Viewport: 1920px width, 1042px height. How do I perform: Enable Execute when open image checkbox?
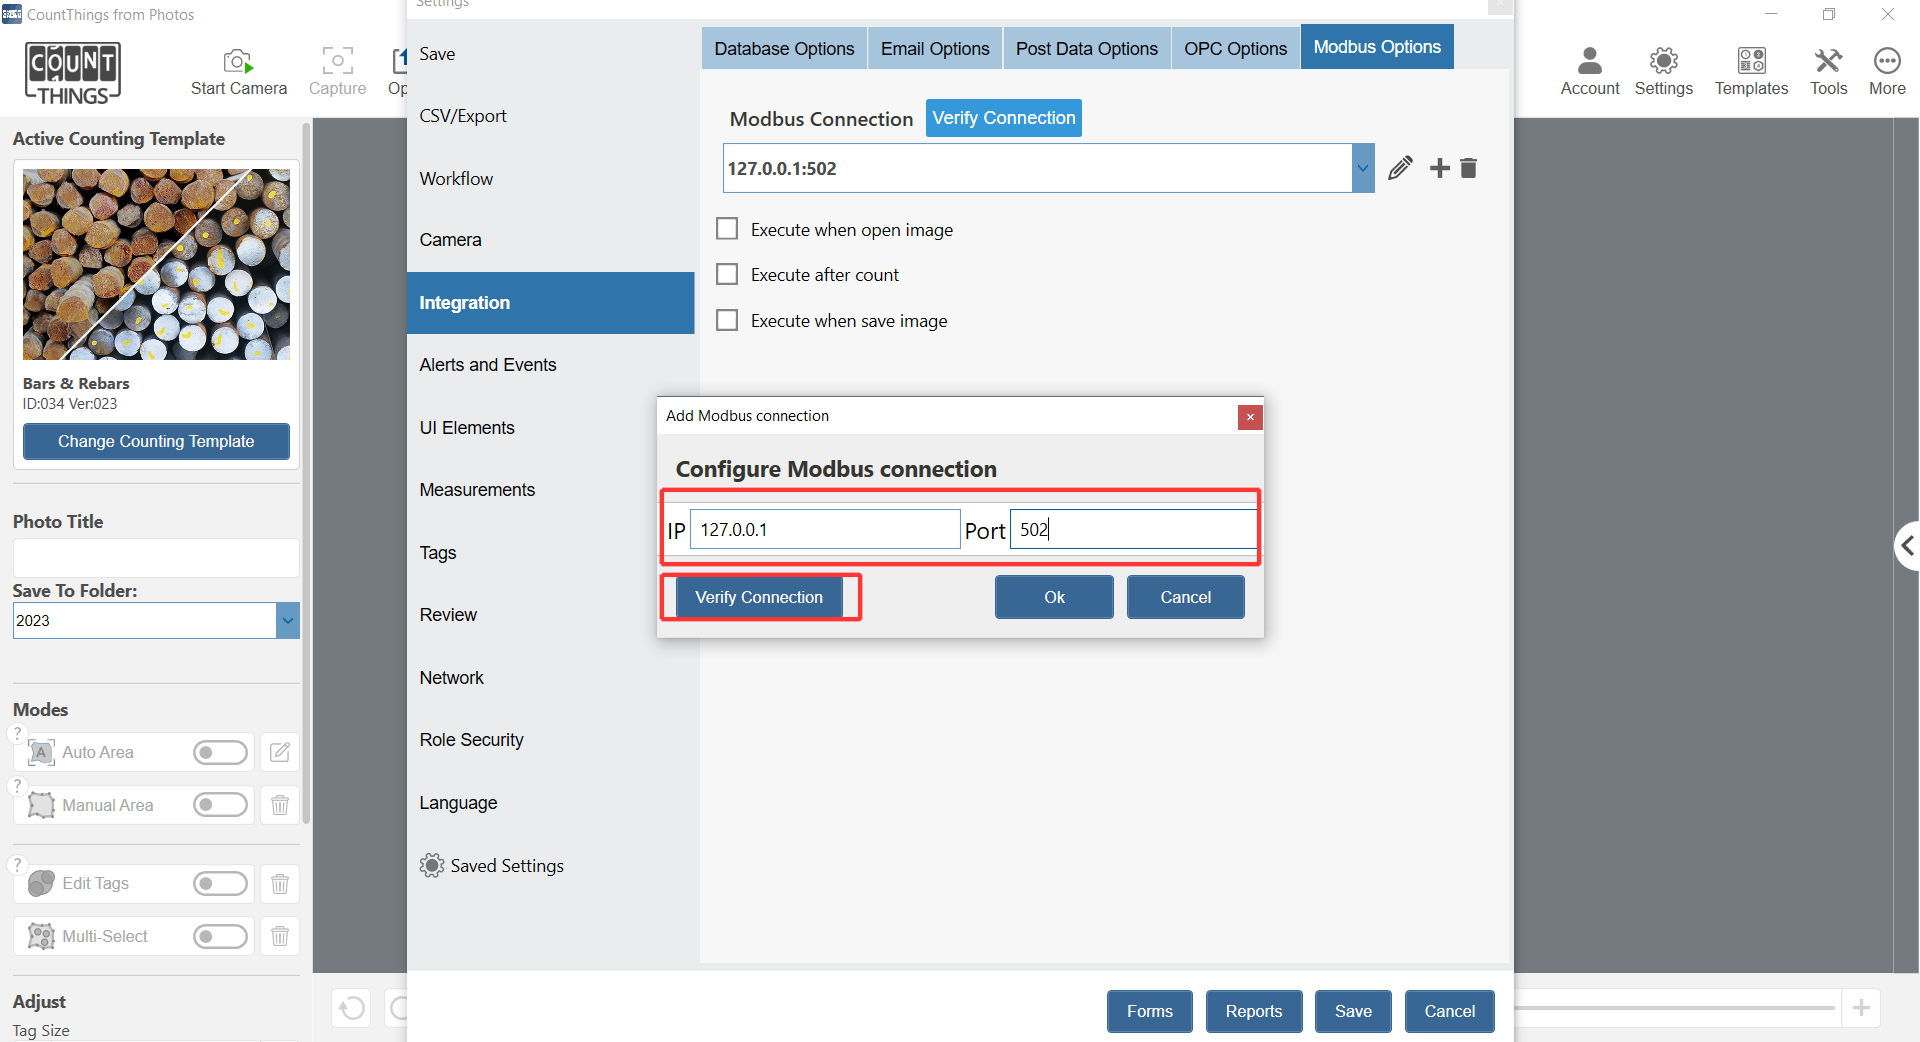click(x=727, y=229)
